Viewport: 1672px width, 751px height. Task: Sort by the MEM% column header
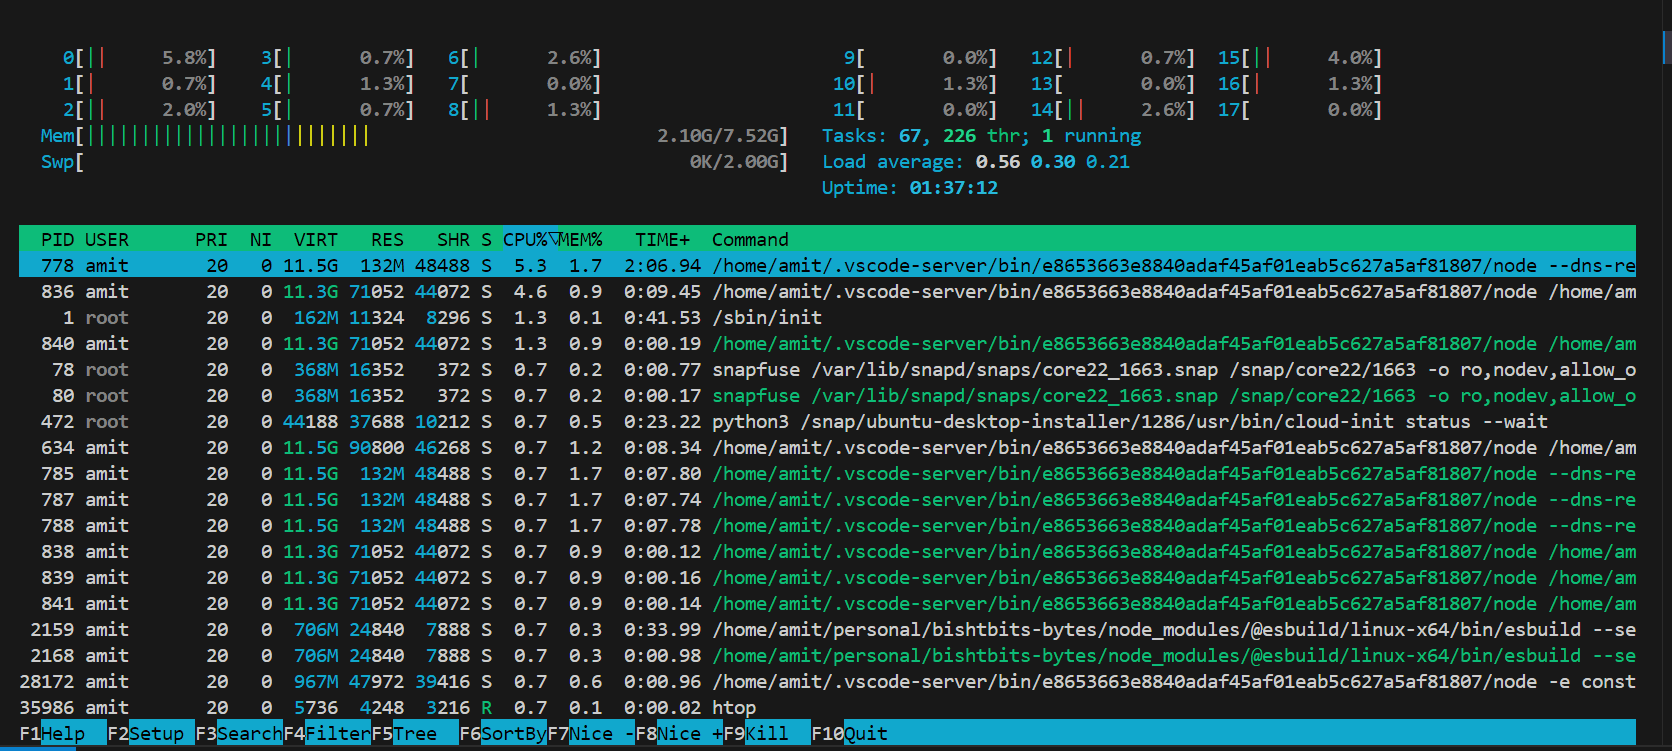[x=580, y=239]
